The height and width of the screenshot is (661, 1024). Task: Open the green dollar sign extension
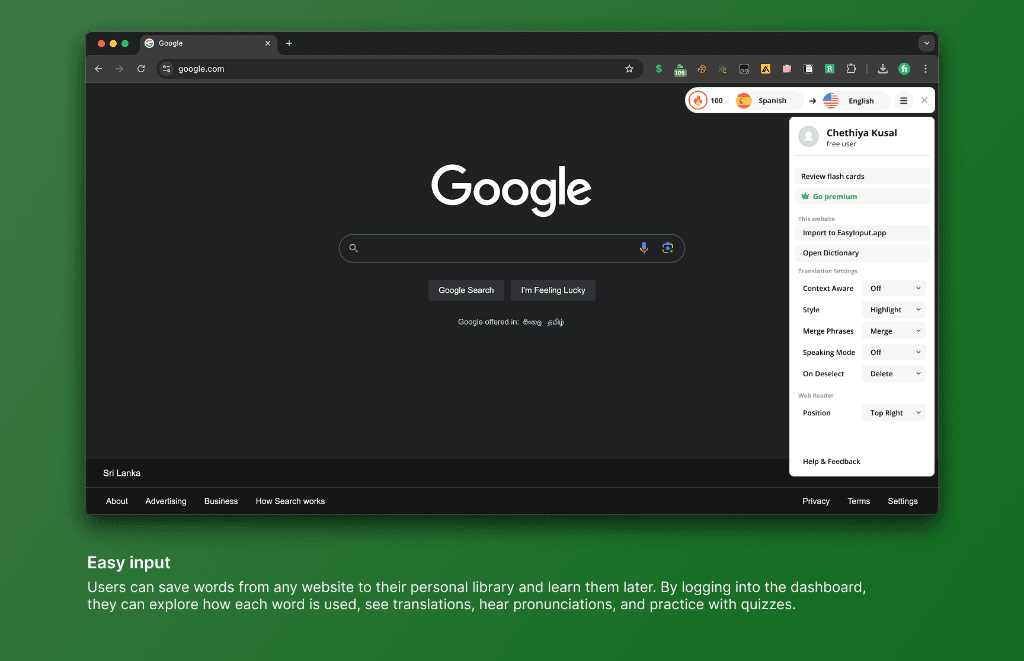658,69
